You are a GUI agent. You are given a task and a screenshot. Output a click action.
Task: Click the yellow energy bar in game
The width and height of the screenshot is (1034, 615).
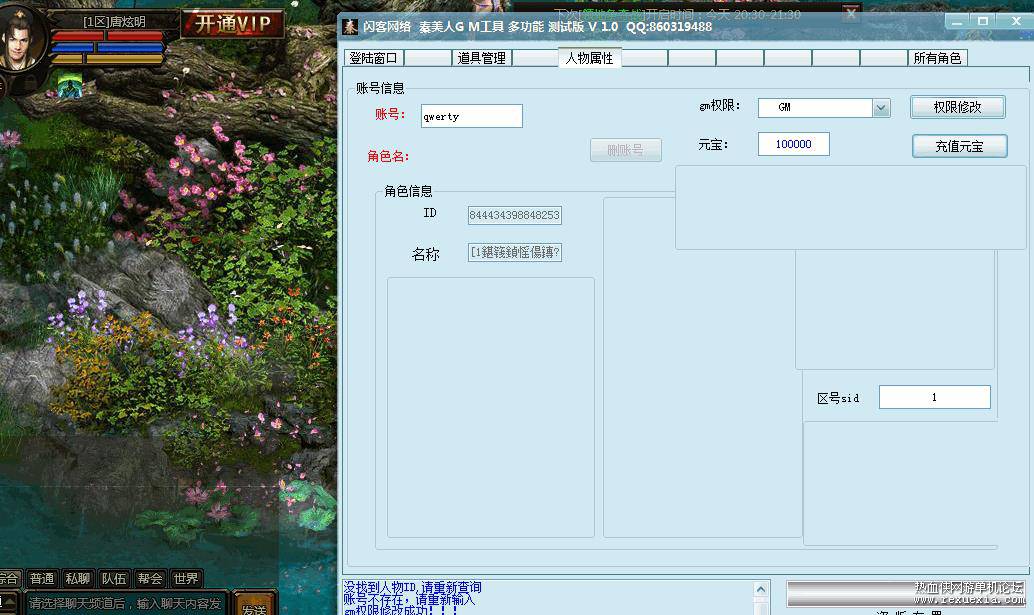pos(107,59)
